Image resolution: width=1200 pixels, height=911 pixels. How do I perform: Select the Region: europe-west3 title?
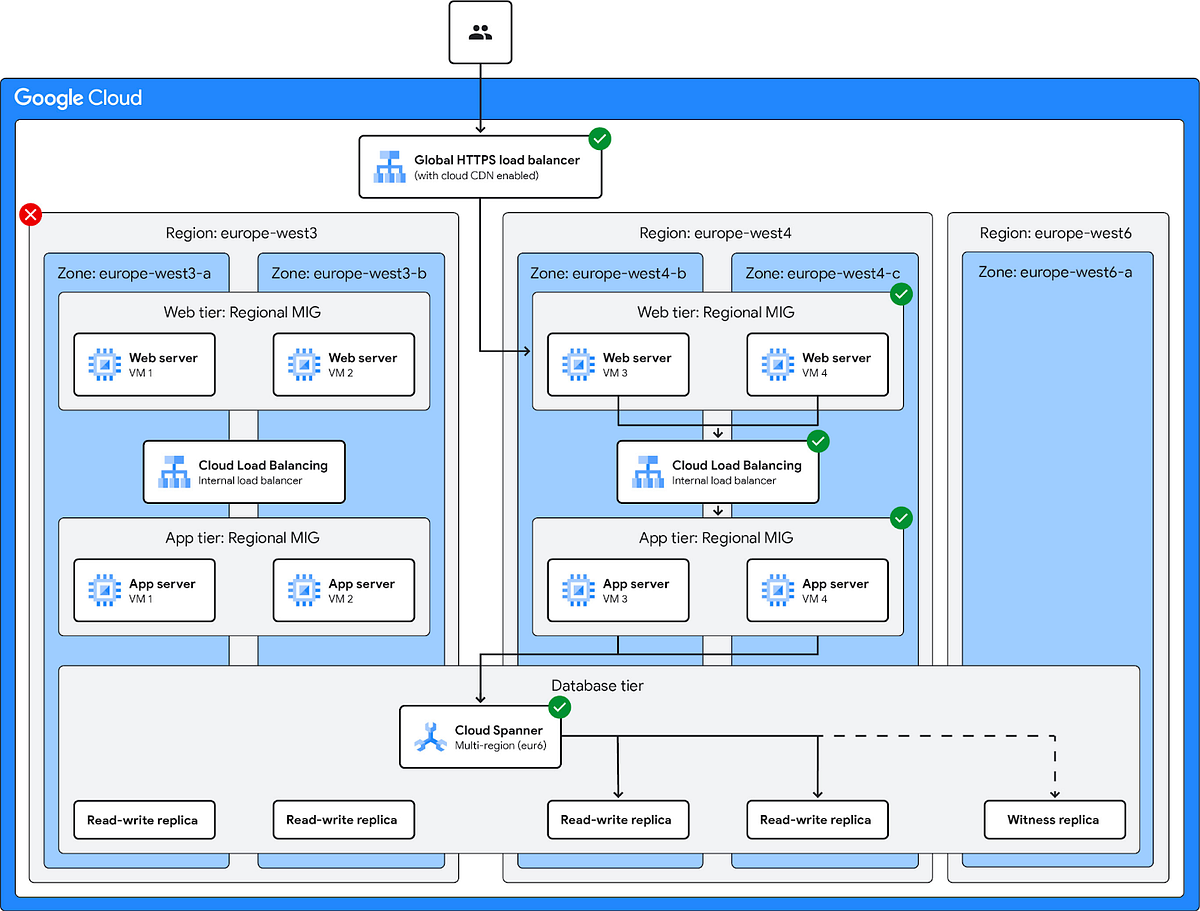244,232
